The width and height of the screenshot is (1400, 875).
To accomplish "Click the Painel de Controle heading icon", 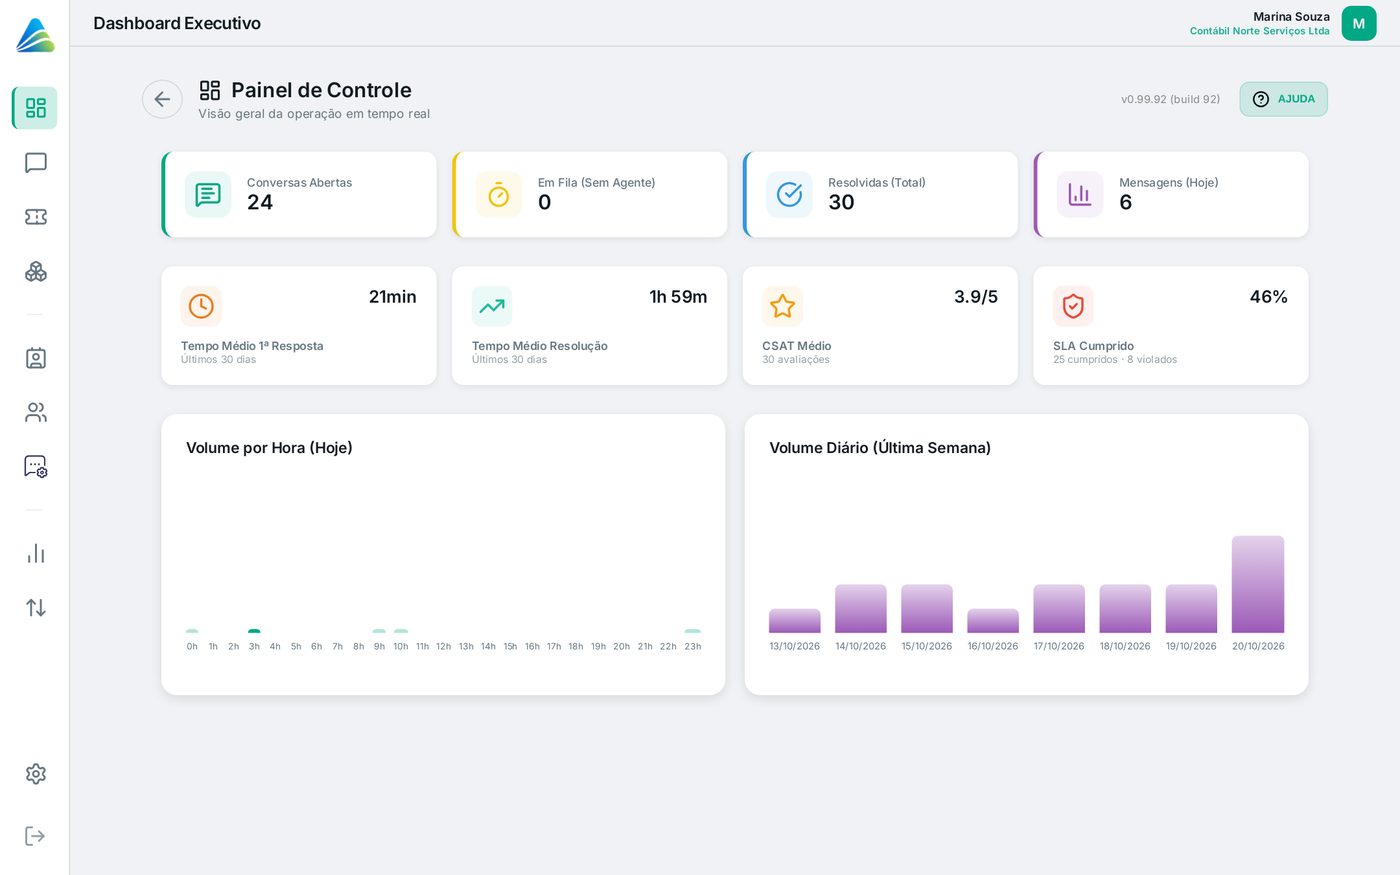I will 210,90.
